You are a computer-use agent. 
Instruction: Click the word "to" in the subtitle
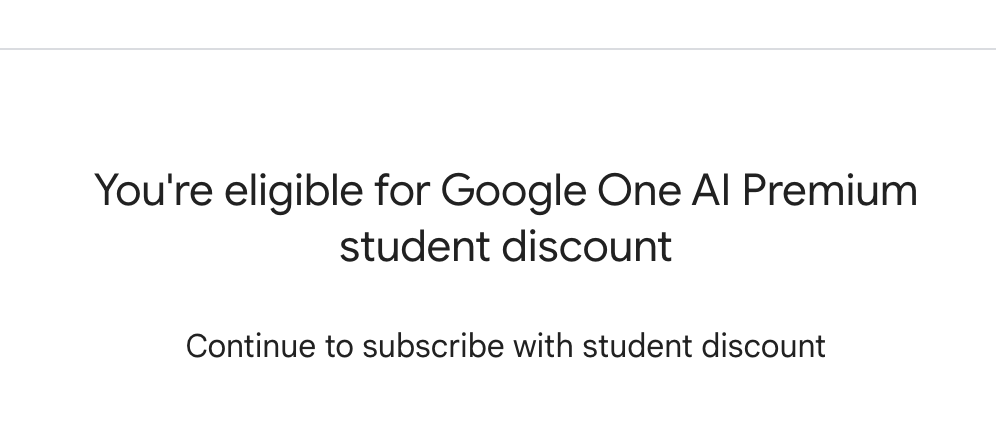(340, 346)
